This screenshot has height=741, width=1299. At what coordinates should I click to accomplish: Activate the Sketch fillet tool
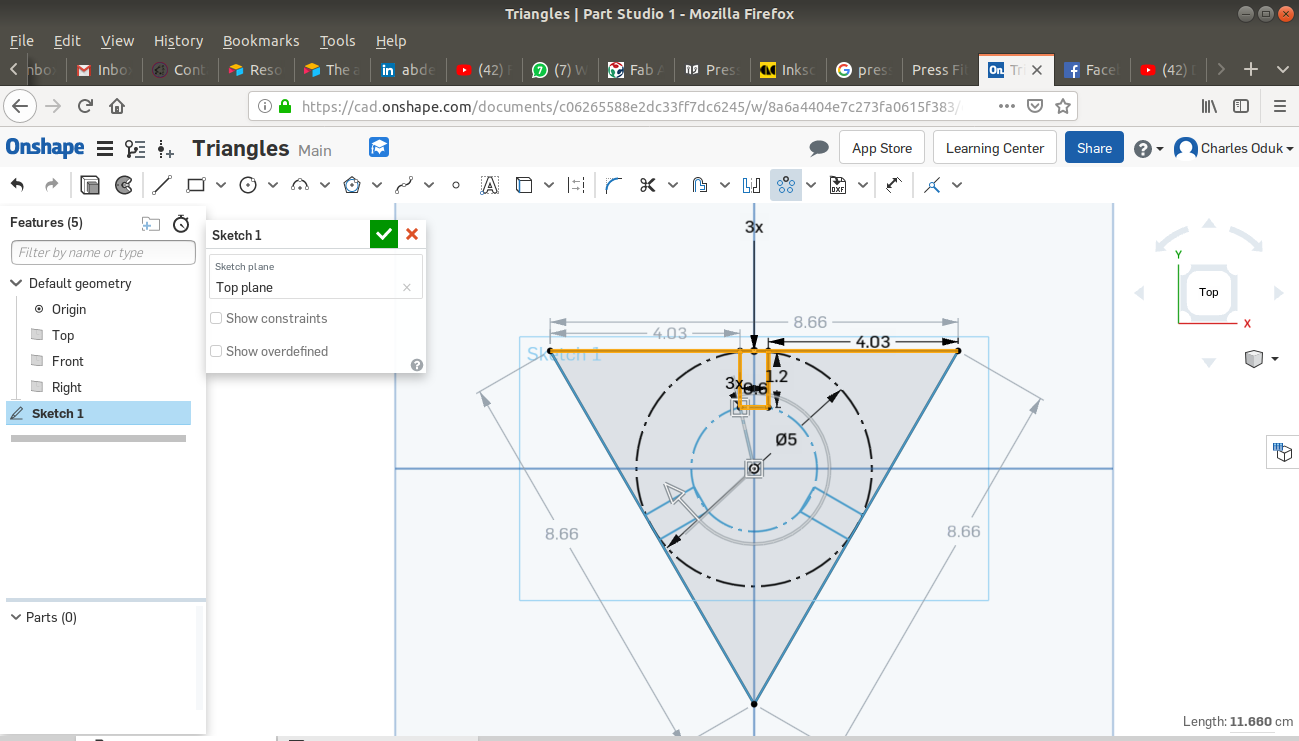click(614, 185)
